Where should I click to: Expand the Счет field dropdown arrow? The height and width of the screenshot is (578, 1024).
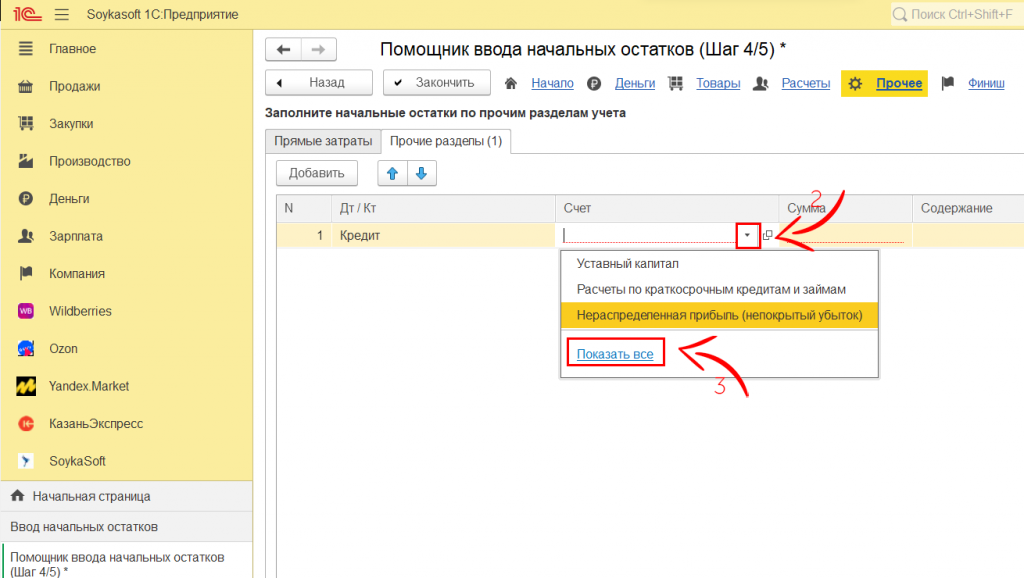coord(746,236)
